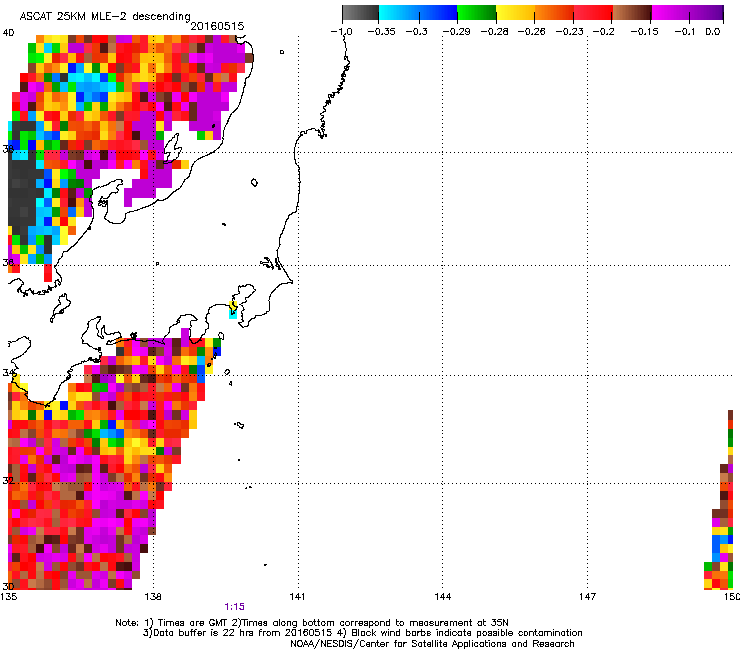Click the longitude label 135
740x650 pixels.
tap(9, 597)
